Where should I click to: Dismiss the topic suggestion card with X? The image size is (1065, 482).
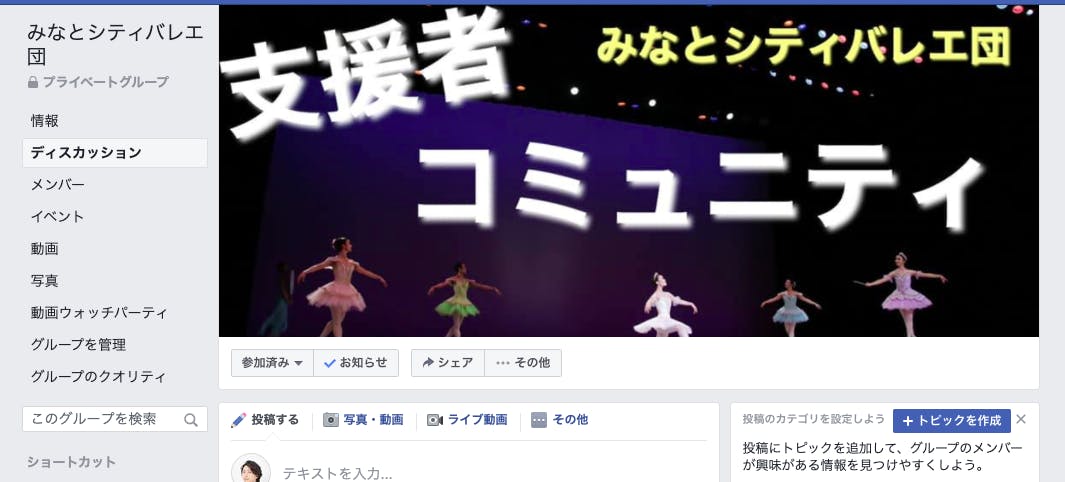pos(1021,420)
